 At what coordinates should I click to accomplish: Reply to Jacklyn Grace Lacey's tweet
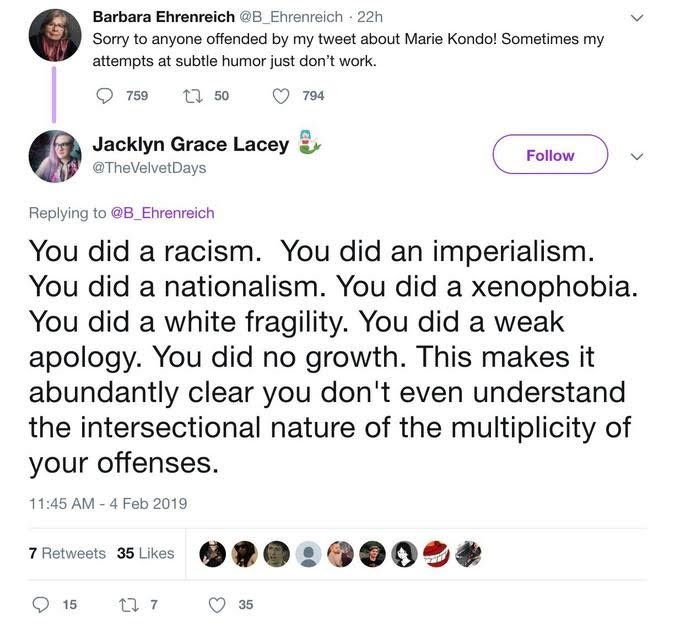(x=42, y=604)
